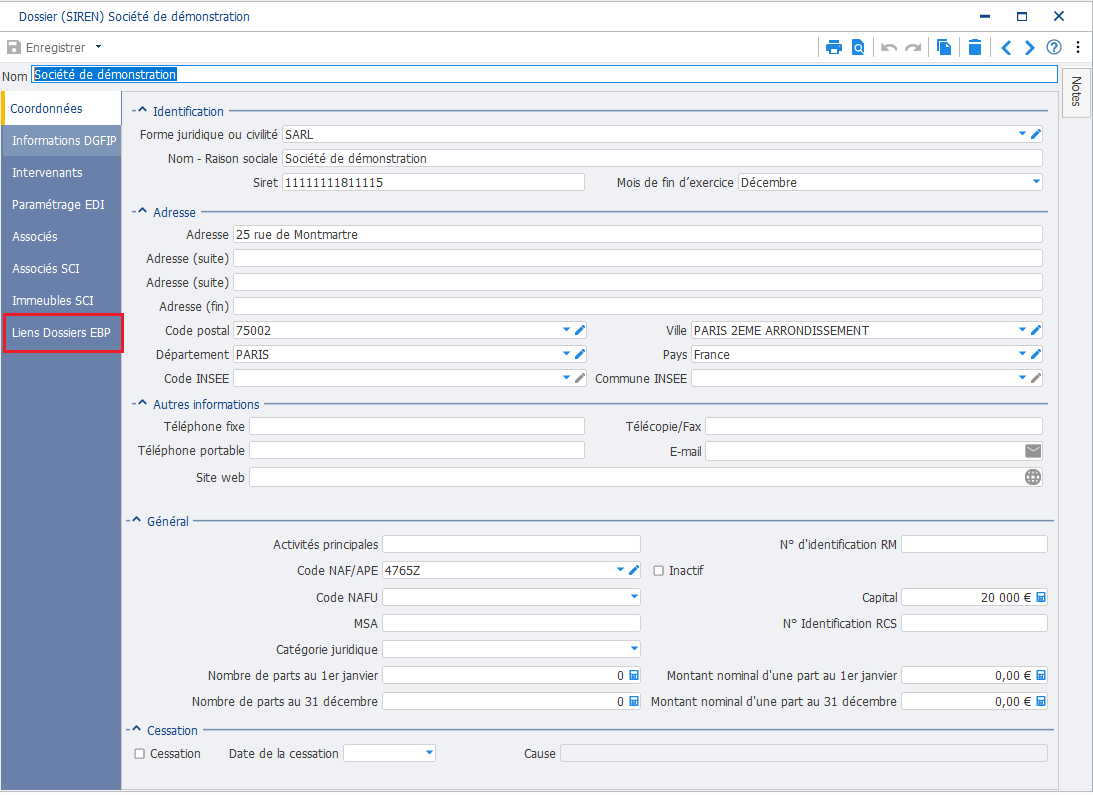Open the Catégorie juridique dropdown

click(x=634, y=649)
